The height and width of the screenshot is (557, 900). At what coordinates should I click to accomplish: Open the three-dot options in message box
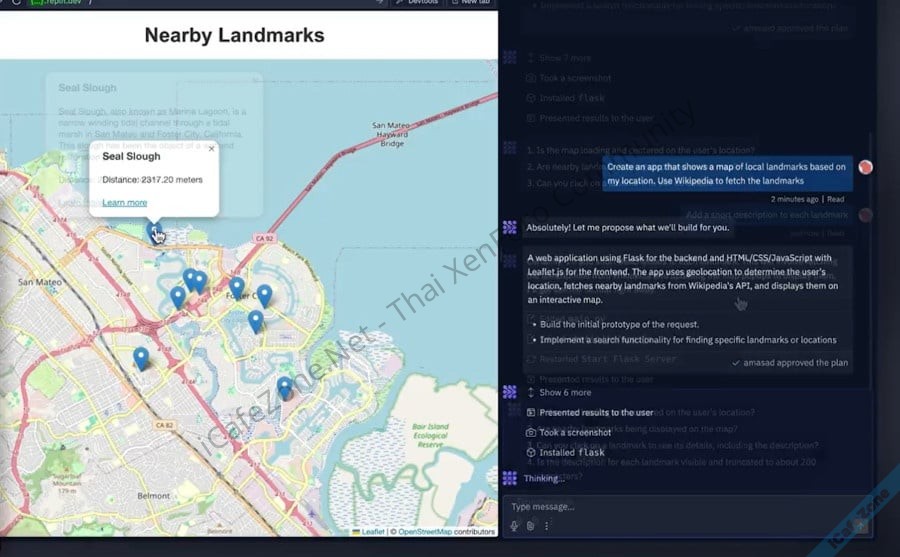pos(547,525)
